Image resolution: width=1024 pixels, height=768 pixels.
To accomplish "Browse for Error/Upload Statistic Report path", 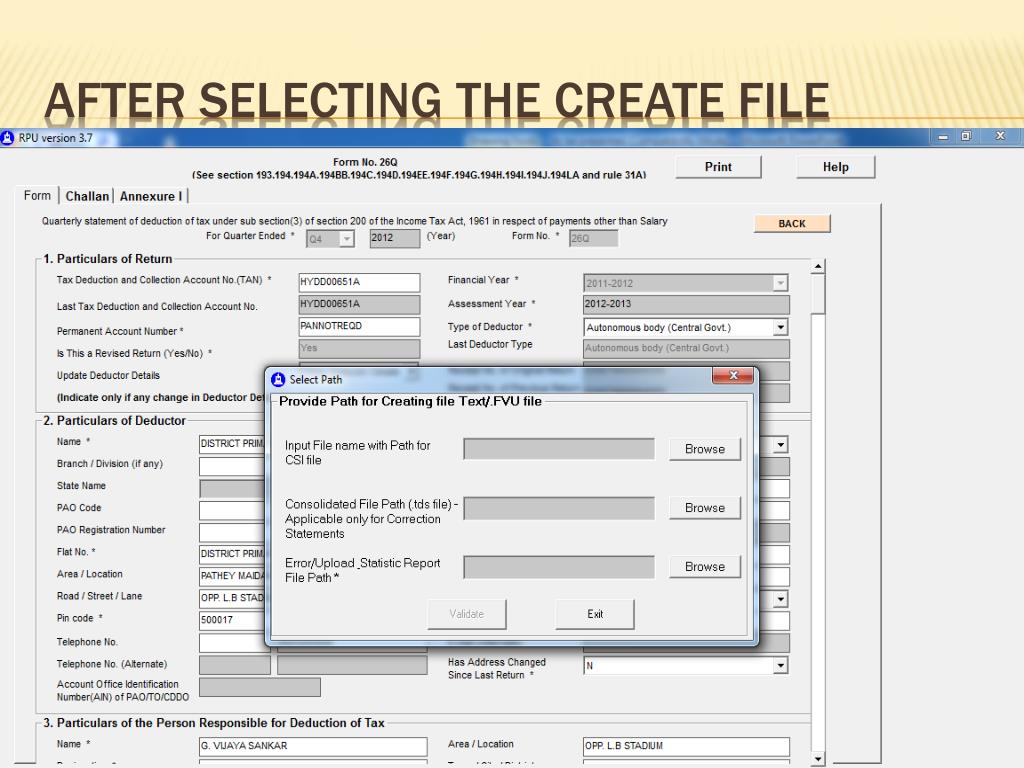I will point(704,567).
